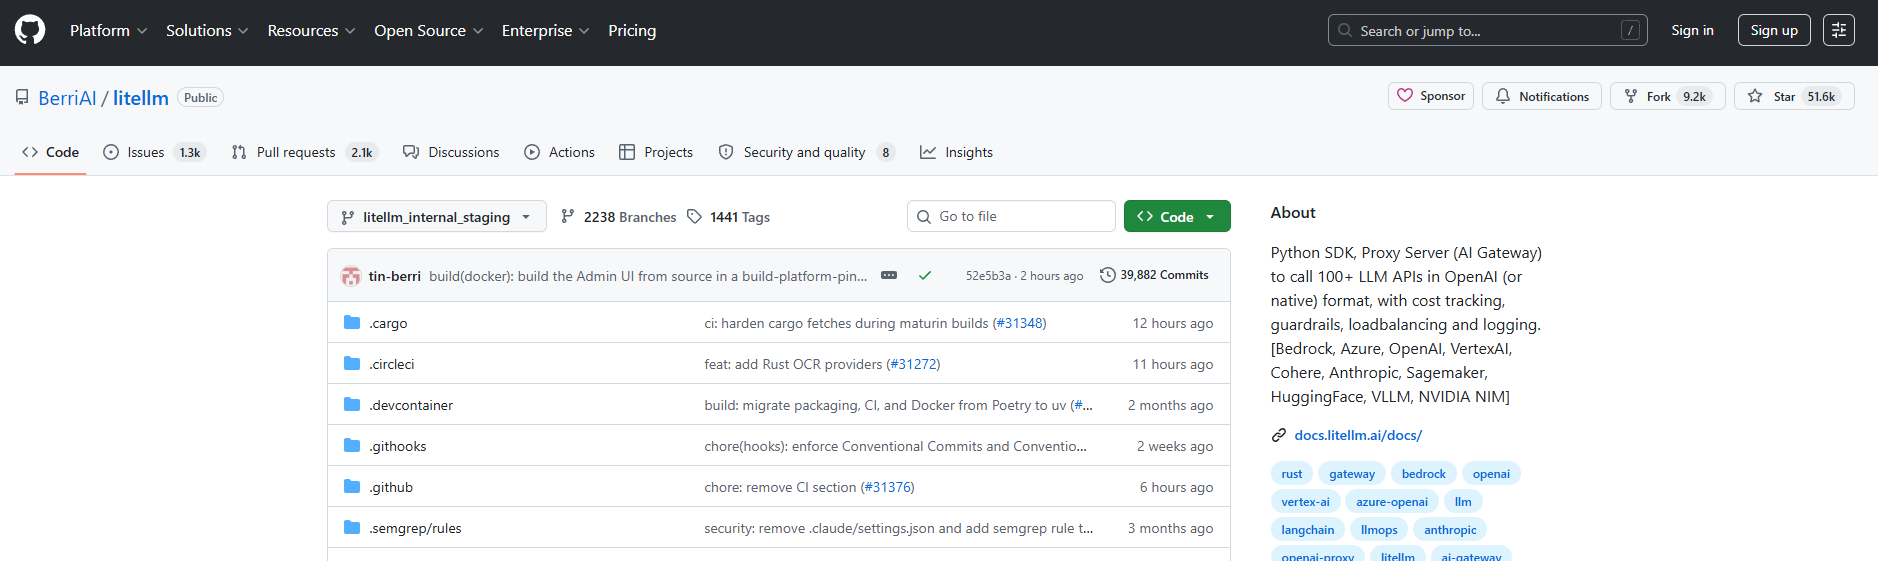View the 2238 Branches link
Image resolution: width=1878 pixels, height=561 pixels.
(x=619, y=217)
